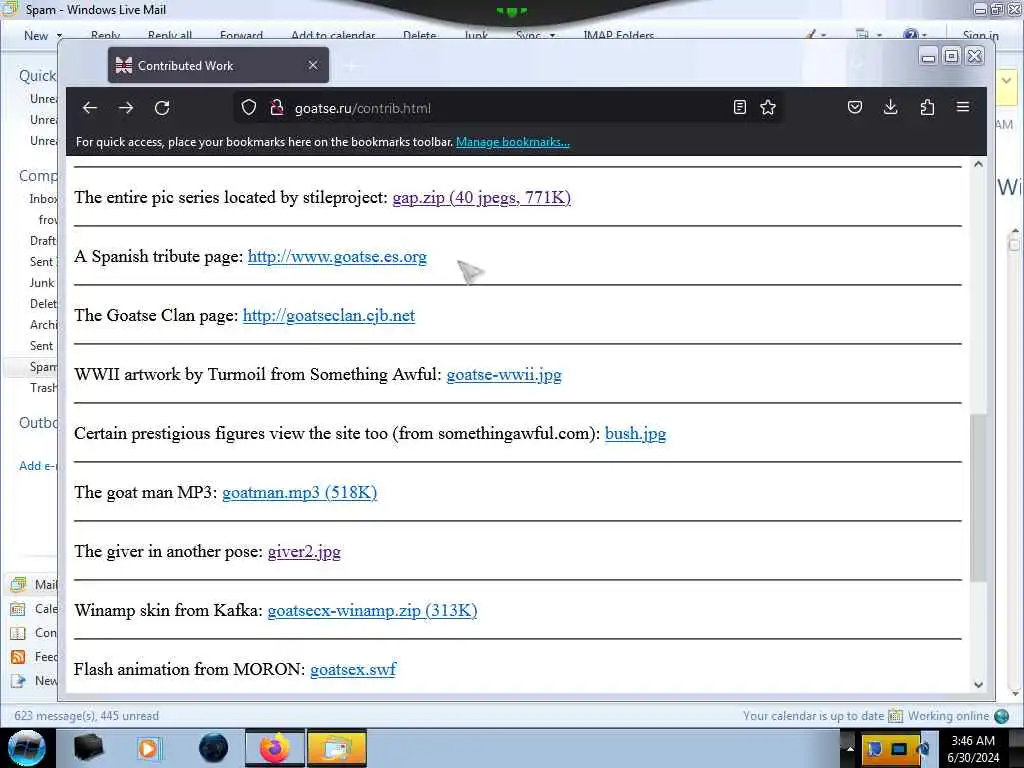Show hidden system tray icons
Image resolution: width=1024 pixels, height=768 pixels.
[850, 748]
